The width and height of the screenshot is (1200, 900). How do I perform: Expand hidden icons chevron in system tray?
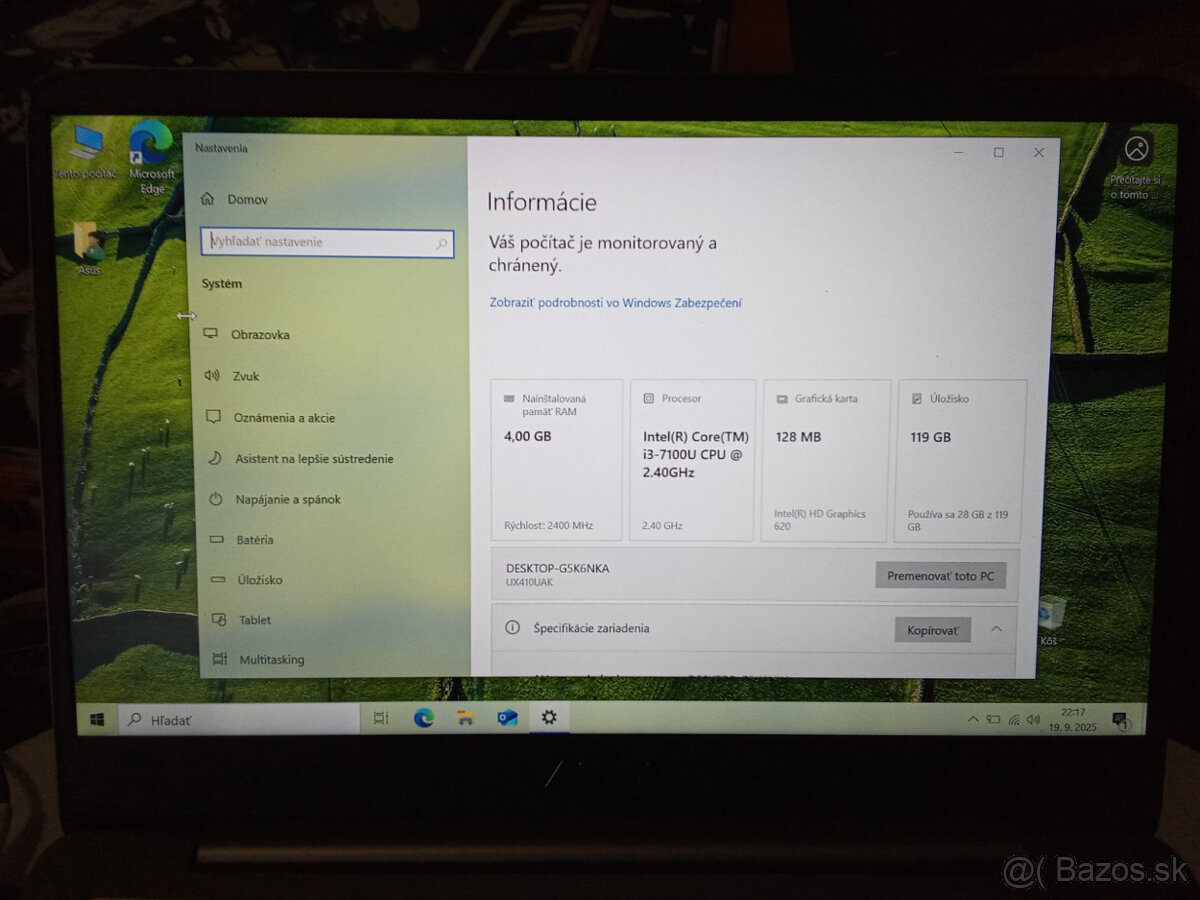(973, 717)
